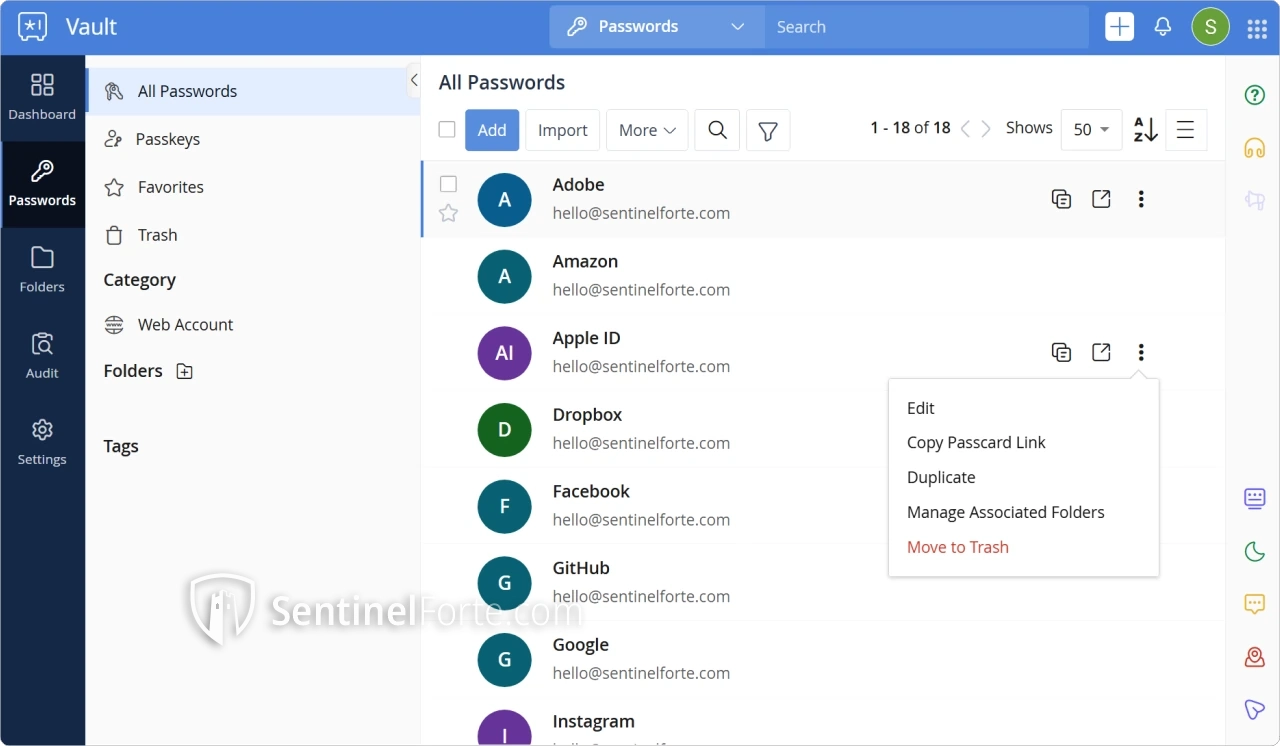Image resolution: width=1280 pixels, height=746 pixels.
Task: Click the open-link icon in Adobe row
Action: coord(1101,199)
